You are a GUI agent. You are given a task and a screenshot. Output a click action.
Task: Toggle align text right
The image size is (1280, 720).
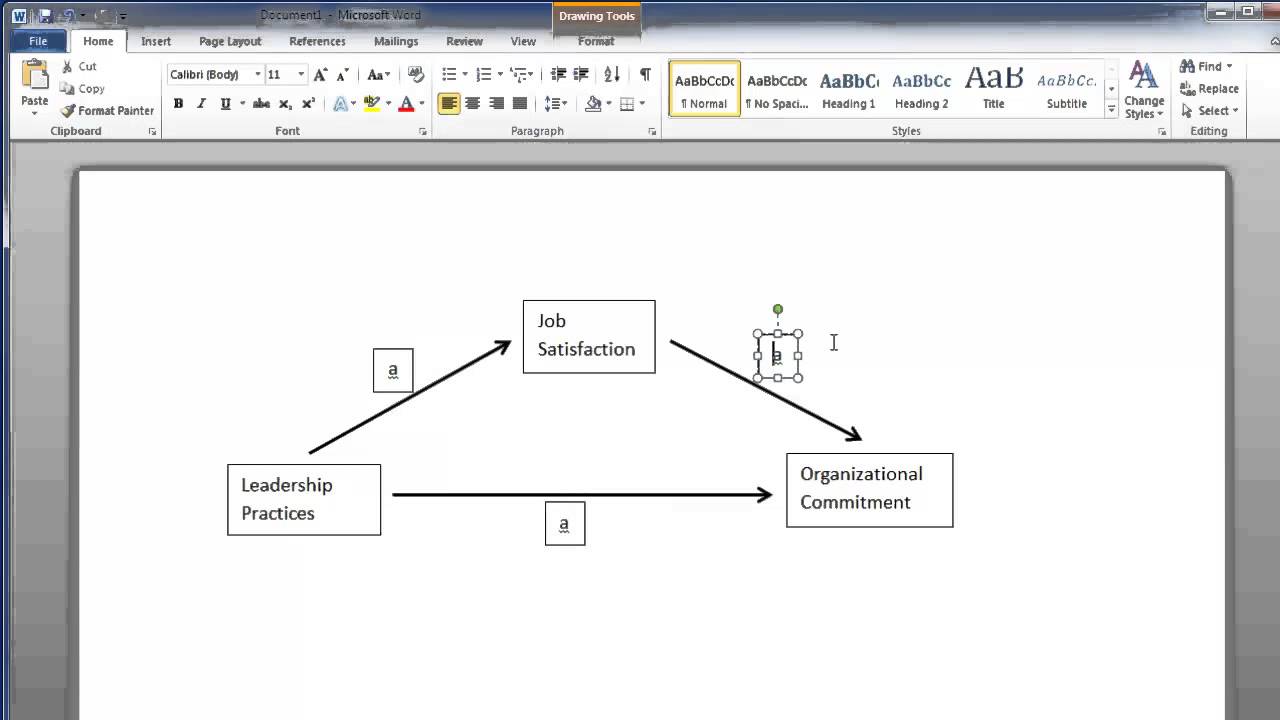point(496,104)
